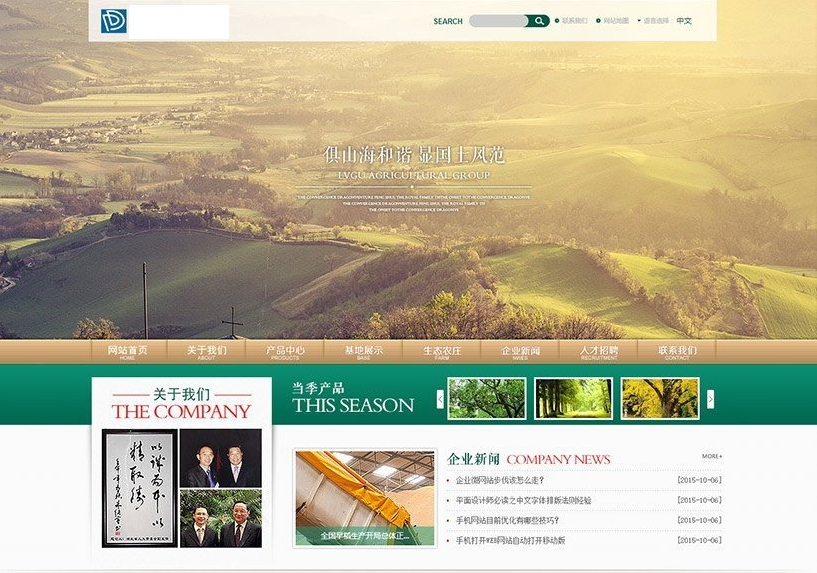The image size is (817, 573).
Task: Click next arrow of season products carousel
Action: coord(710,400)
